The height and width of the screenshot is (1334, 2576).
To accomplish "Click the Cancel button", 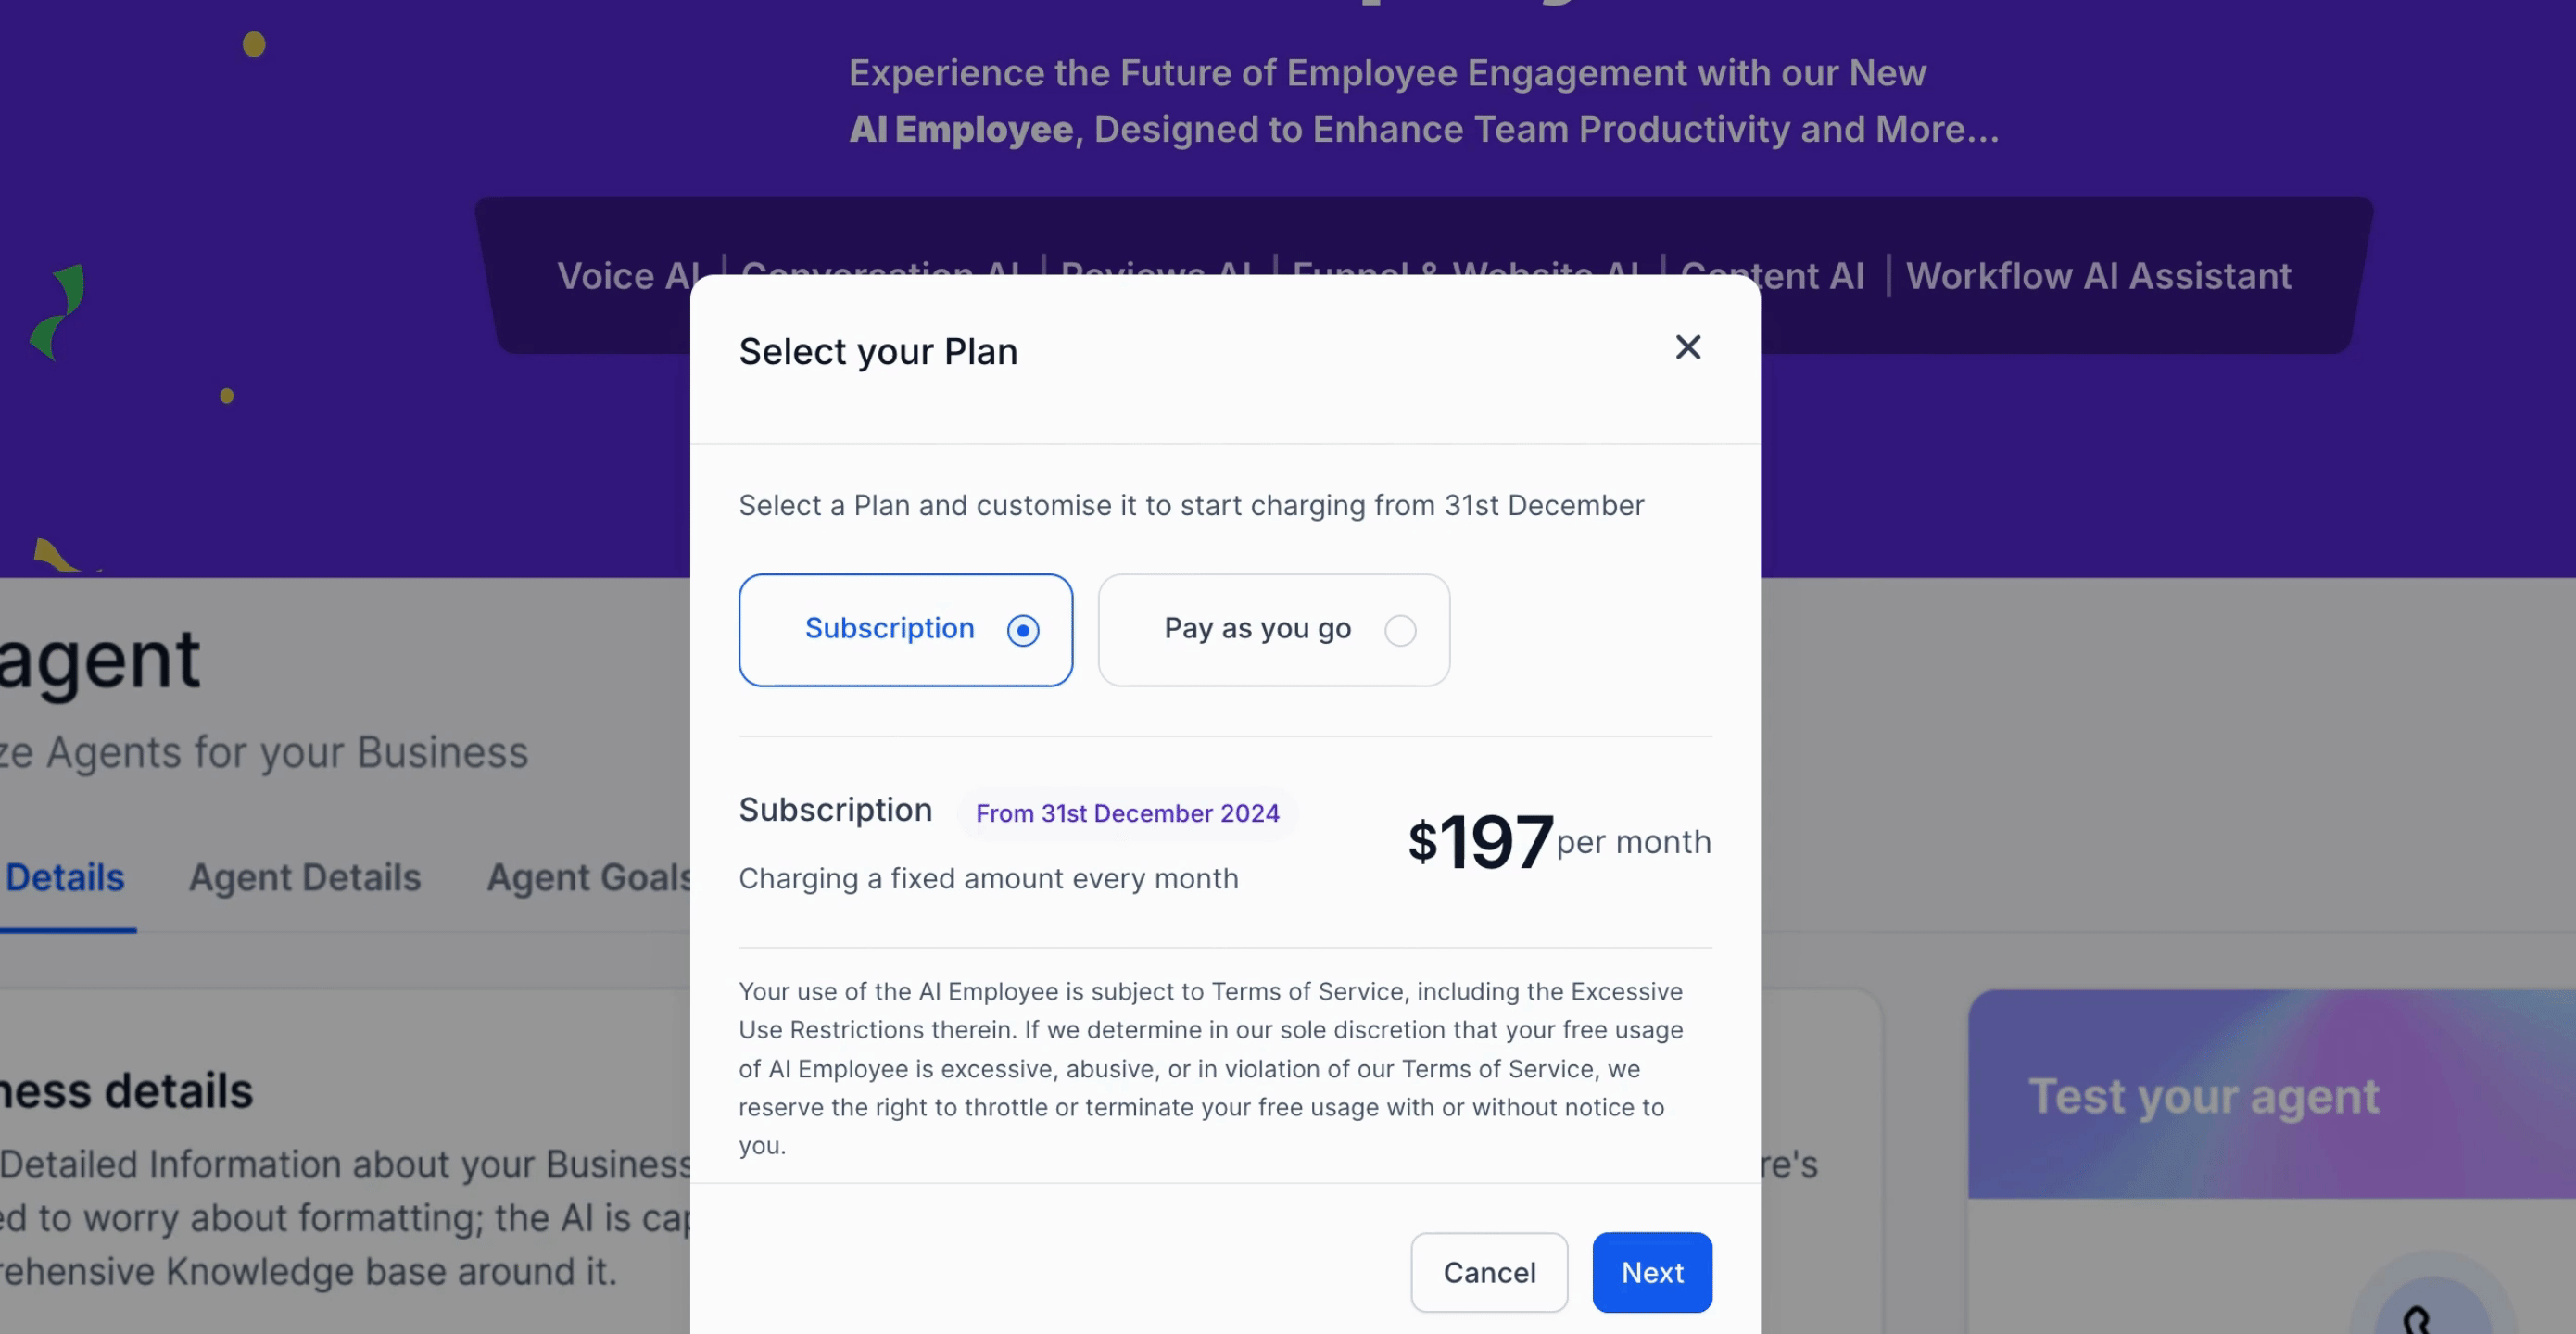I will [x=1489, y=1272].
